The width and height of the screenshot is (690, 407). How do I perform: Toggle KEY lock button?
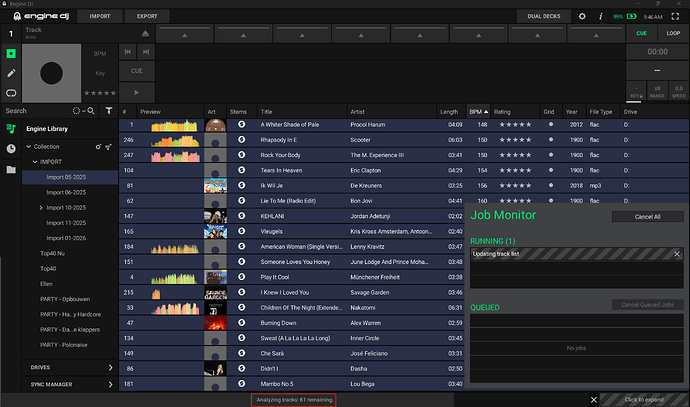coord(636,91)
